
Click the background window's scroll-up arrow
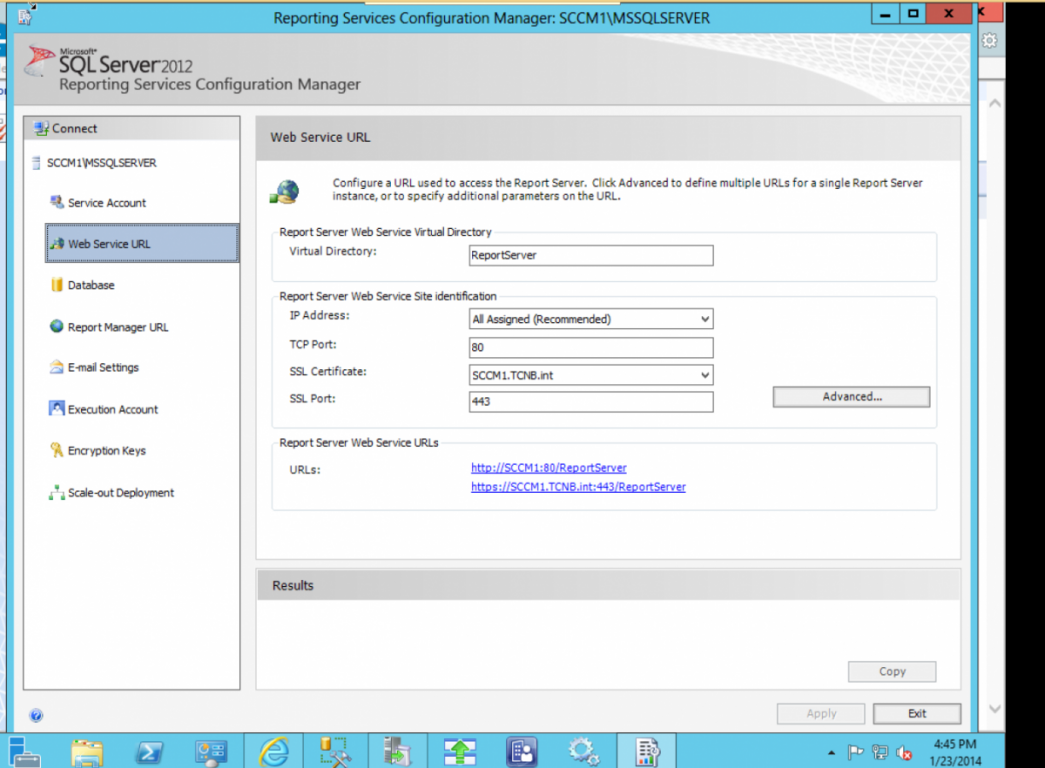coord(995,103)
